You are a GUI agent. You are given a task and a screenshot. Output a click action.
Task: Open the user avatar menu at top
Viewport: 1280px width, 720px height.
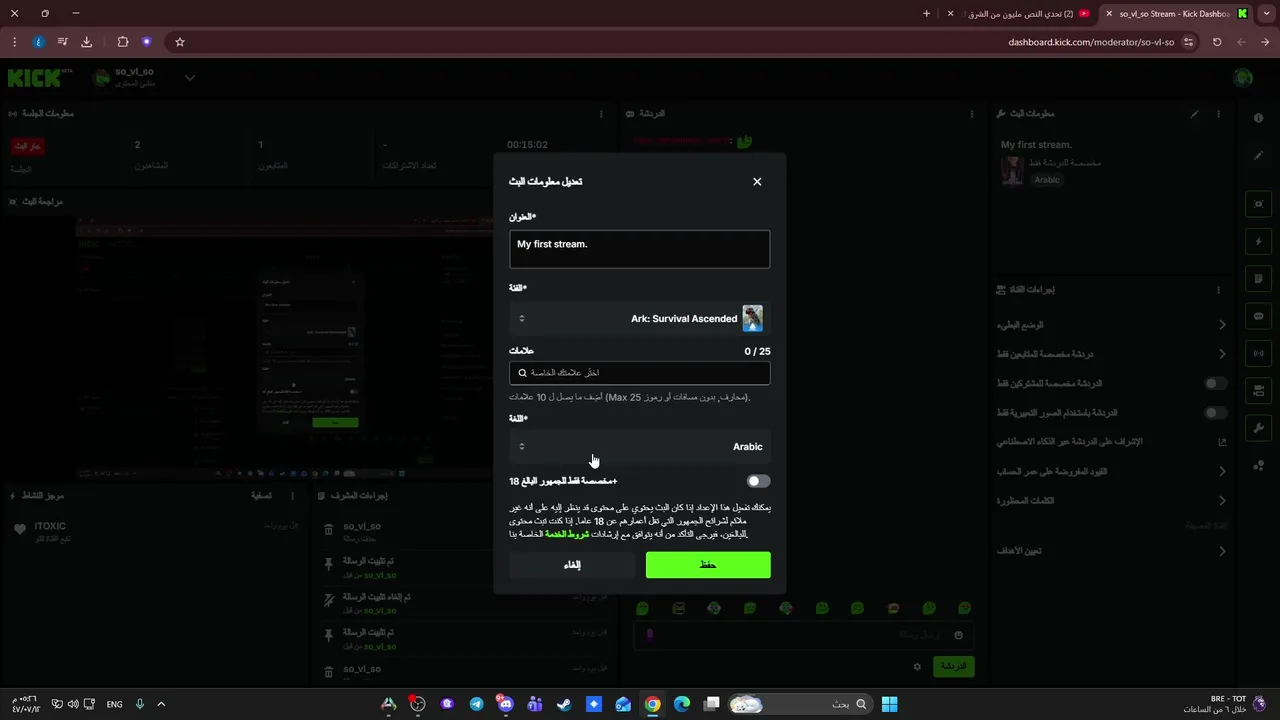point(1243,78)
